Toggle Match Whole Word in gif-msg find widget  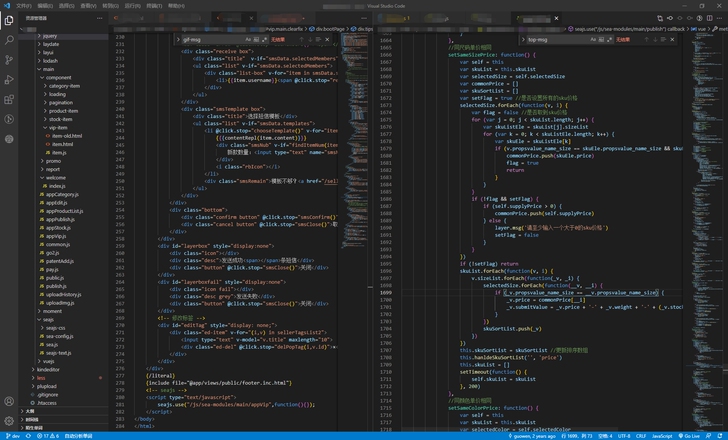(x=256, y=39)
